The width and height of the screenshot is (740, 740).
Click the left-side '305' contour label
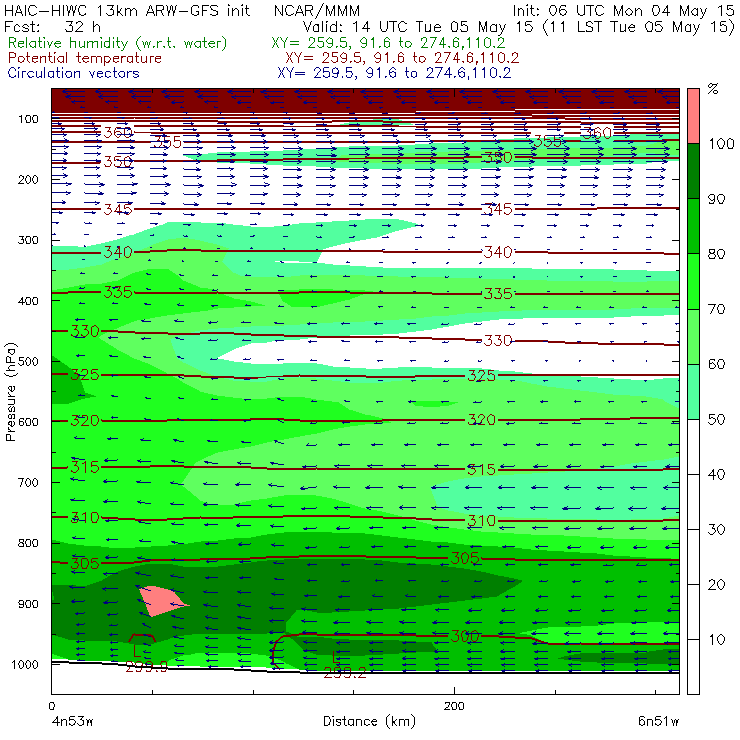click(85, 563)
